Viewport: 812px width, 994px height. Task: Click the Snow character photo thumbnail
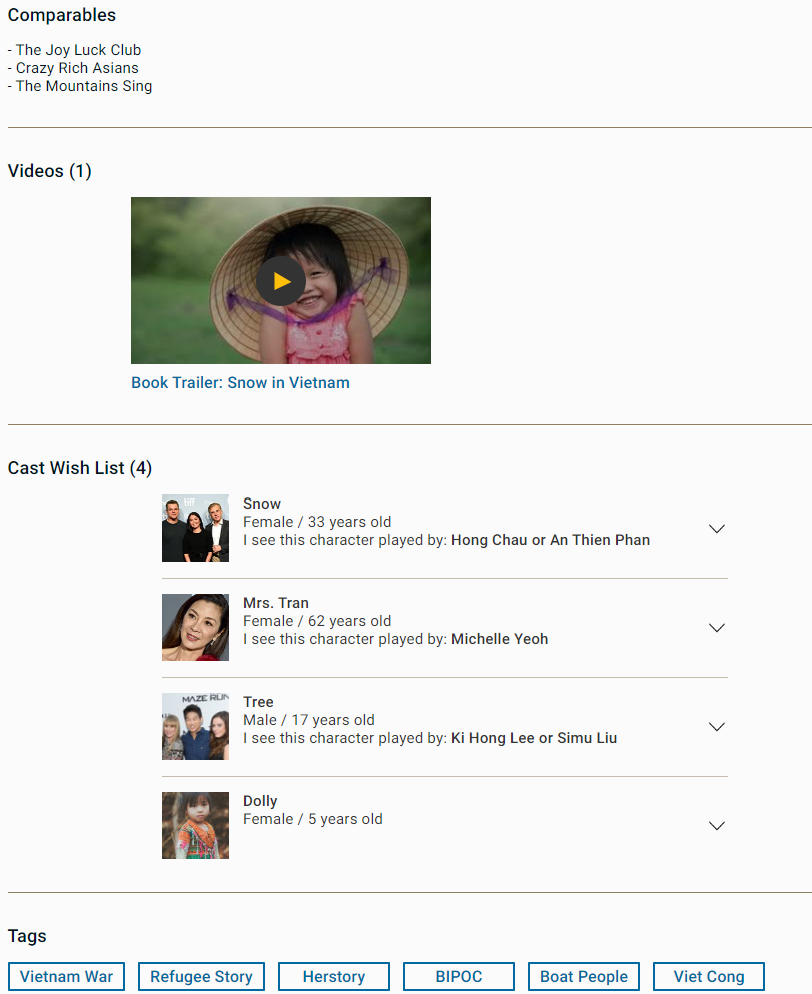coord(195,528)
